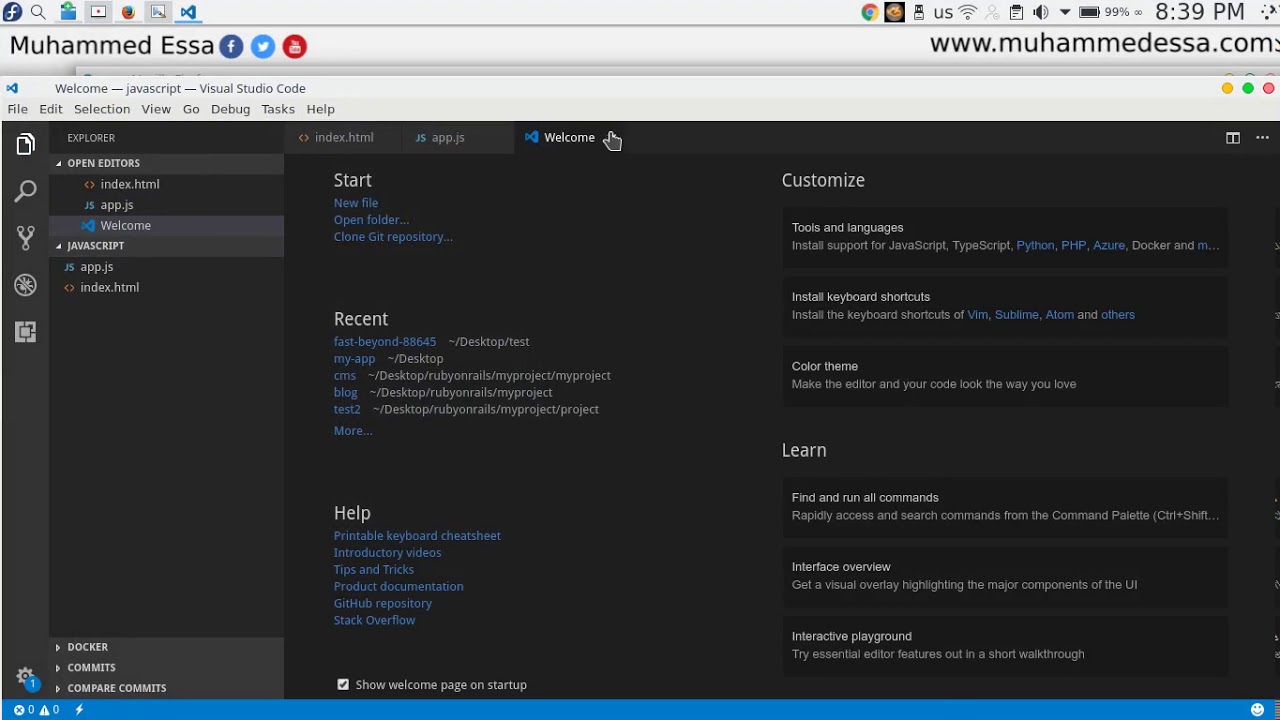The width and height of the screenshot is (1280, 720).
Task: Click the Interactive playground option
Action: 1005,645
